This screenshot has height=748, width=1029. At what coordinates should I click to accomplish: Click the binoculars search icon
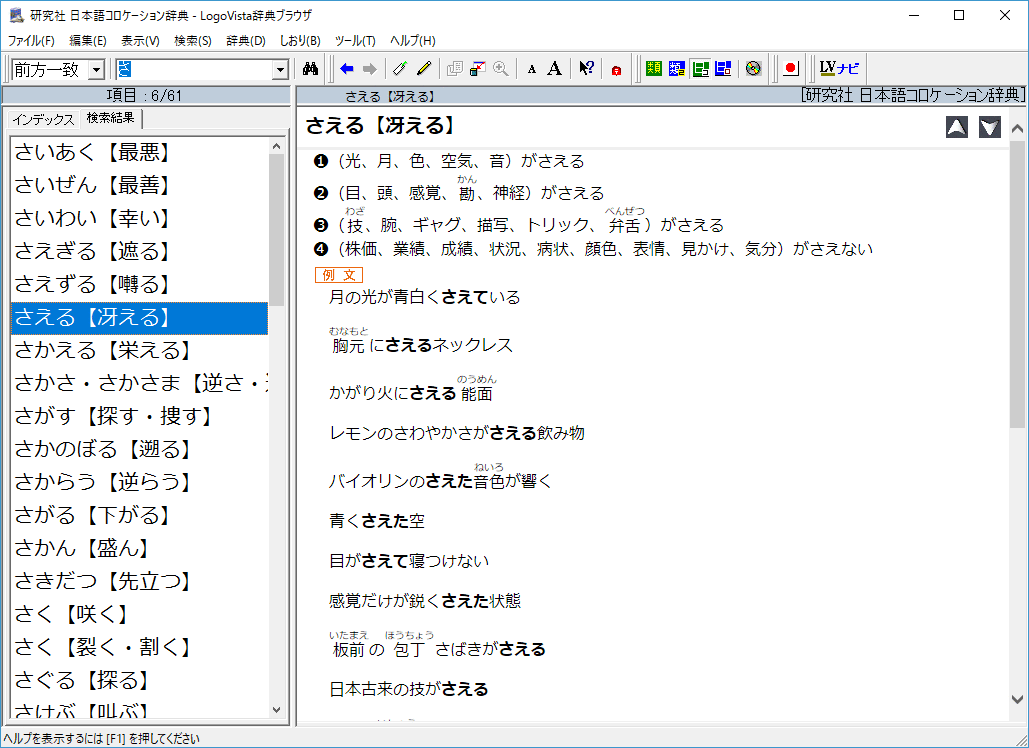[310, 68]
